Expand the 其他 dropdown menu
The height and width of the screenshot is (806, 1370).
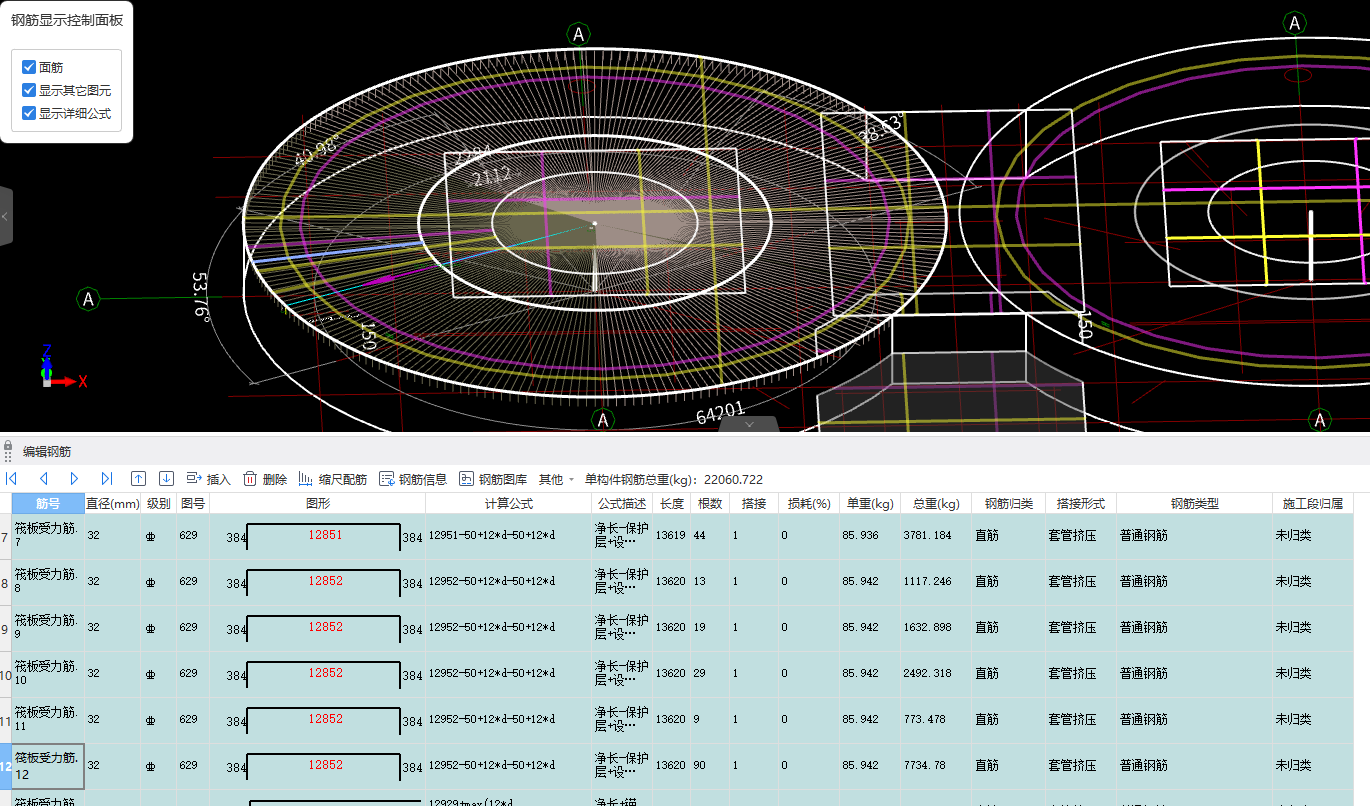[556, 479]
